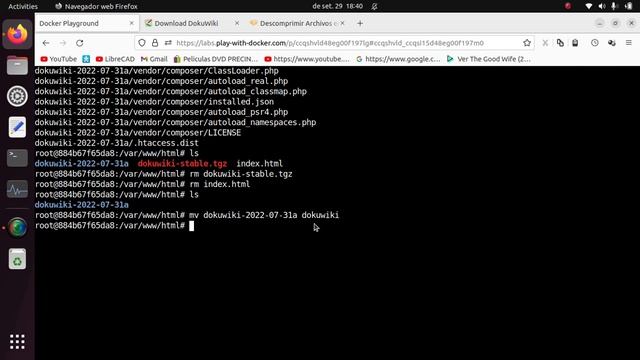Click the autoload_classmap.php output line
The height and width of the screenshot is (360, 640).
[x=171, y=91]
